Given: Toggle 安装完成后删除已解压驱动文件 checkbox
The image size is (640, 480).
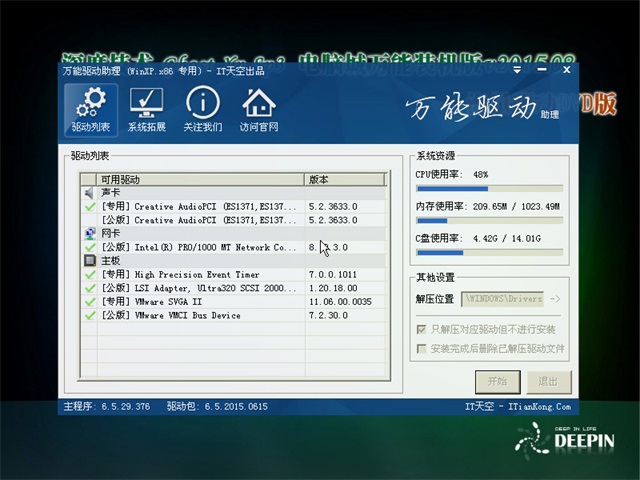Looking at the screenshot, I should click(421, 348).
